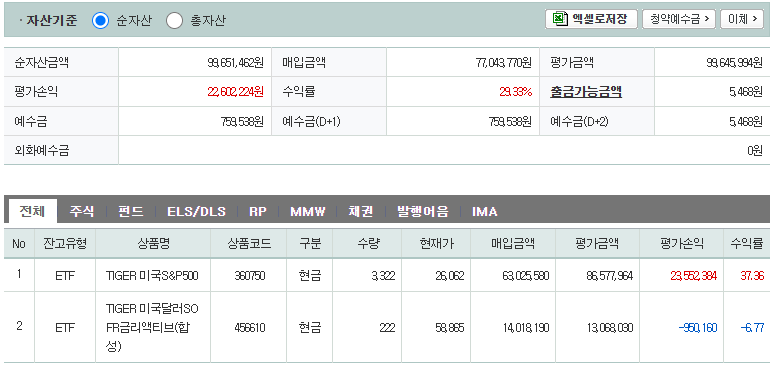Switch to the 전체 tab
775x365 pixels.
click(x=32, y=211)
